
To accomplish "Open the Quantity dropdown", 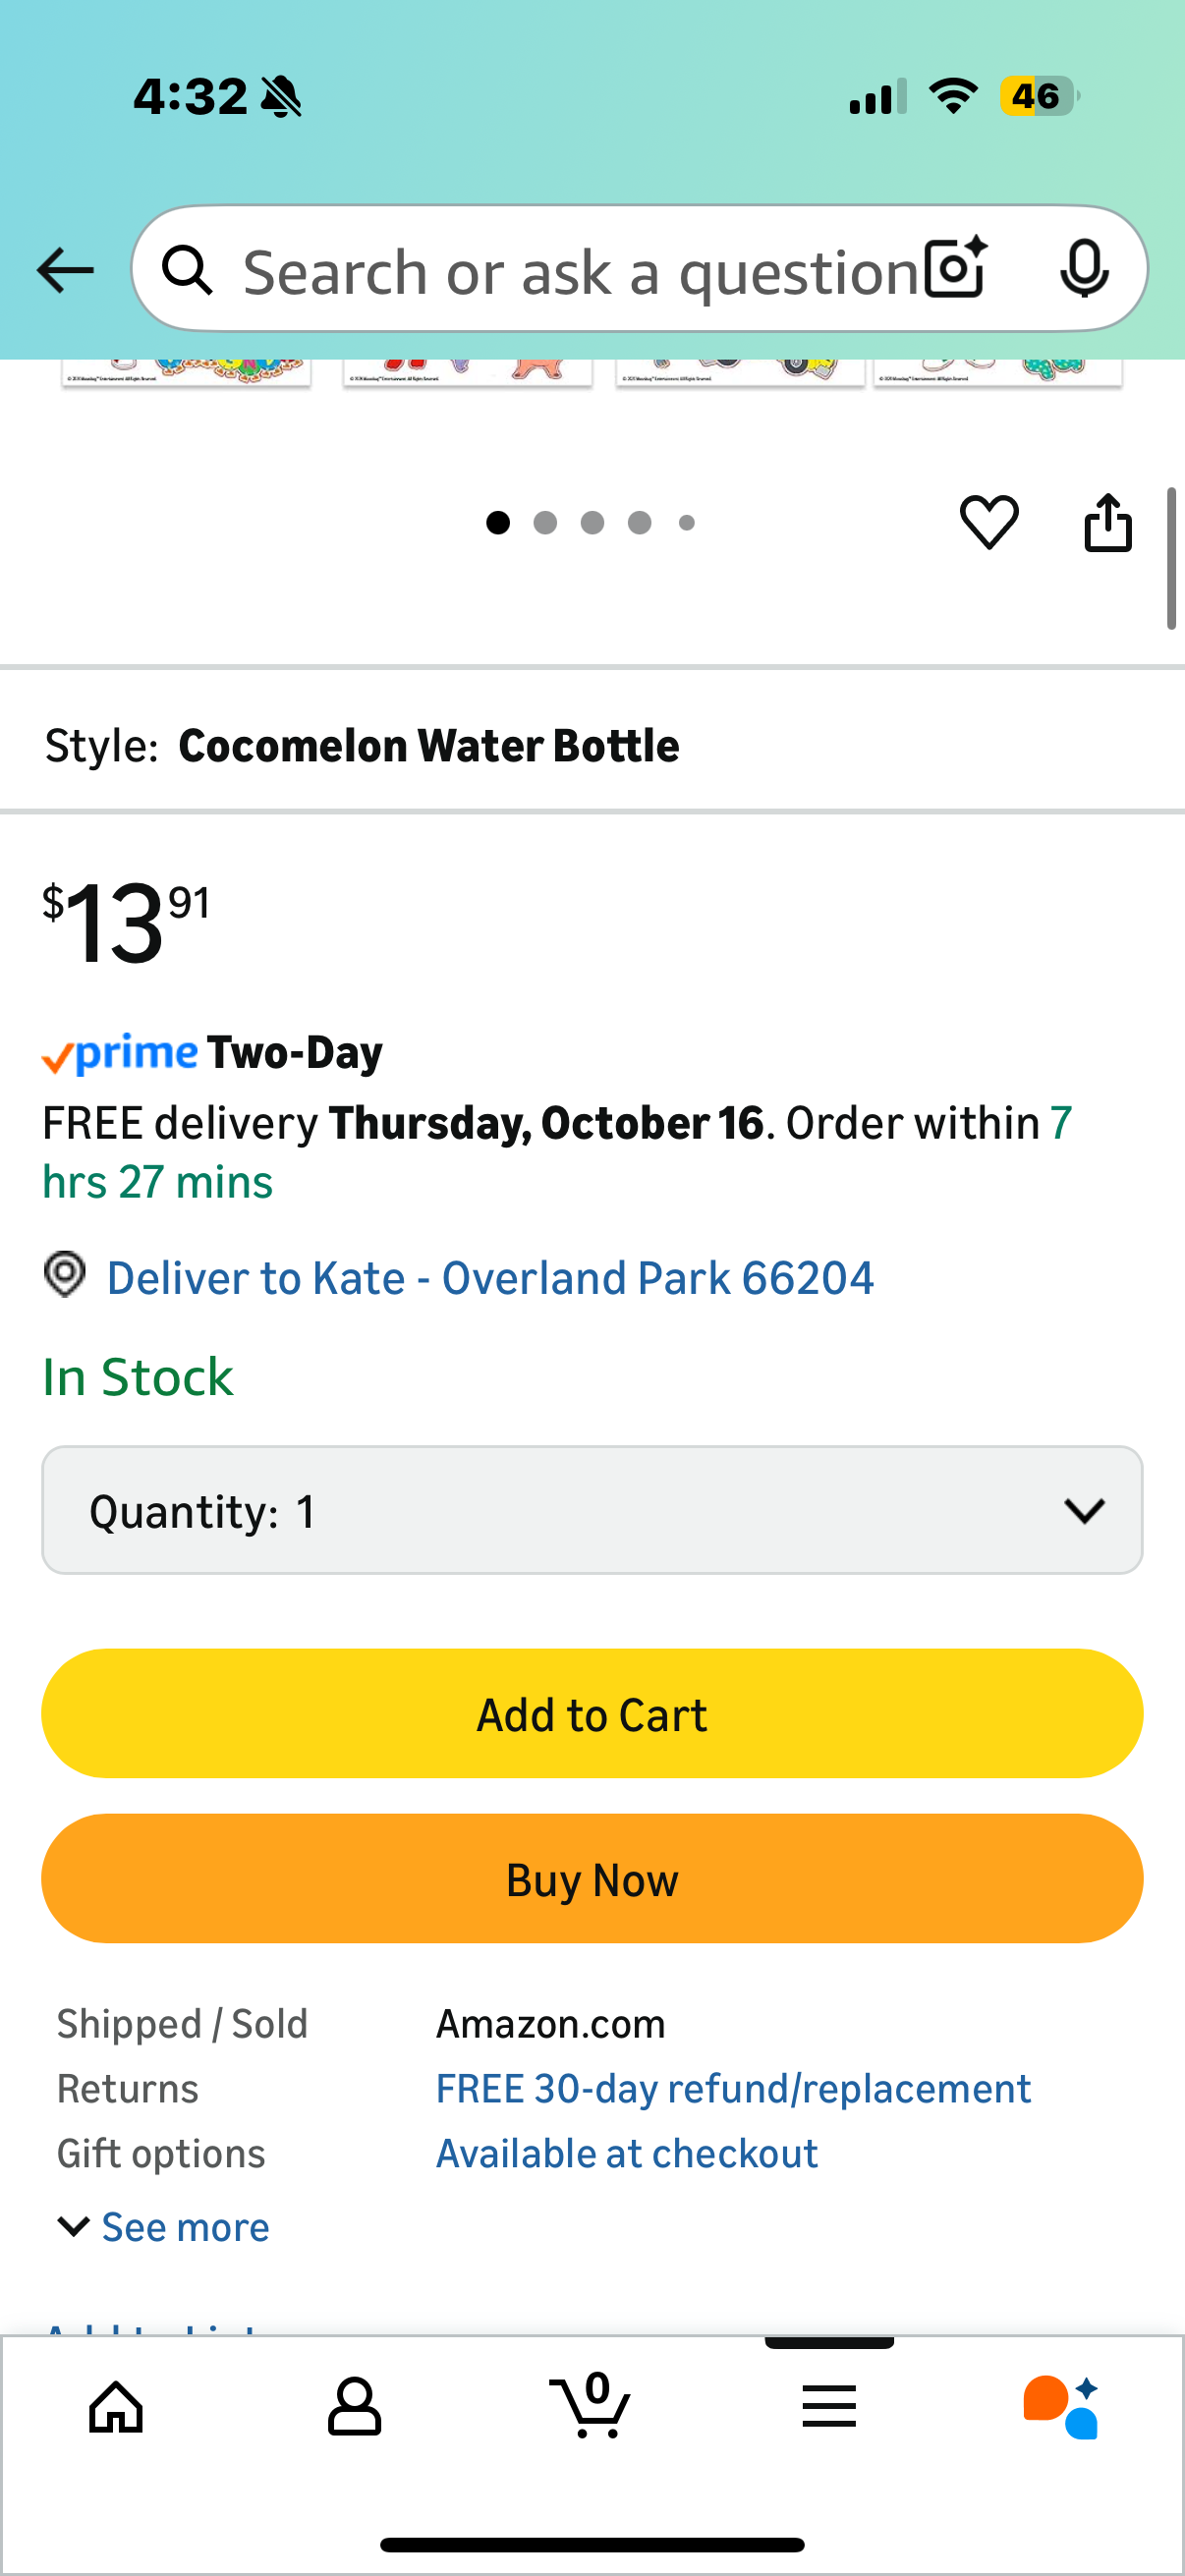I will point(592,1510).
